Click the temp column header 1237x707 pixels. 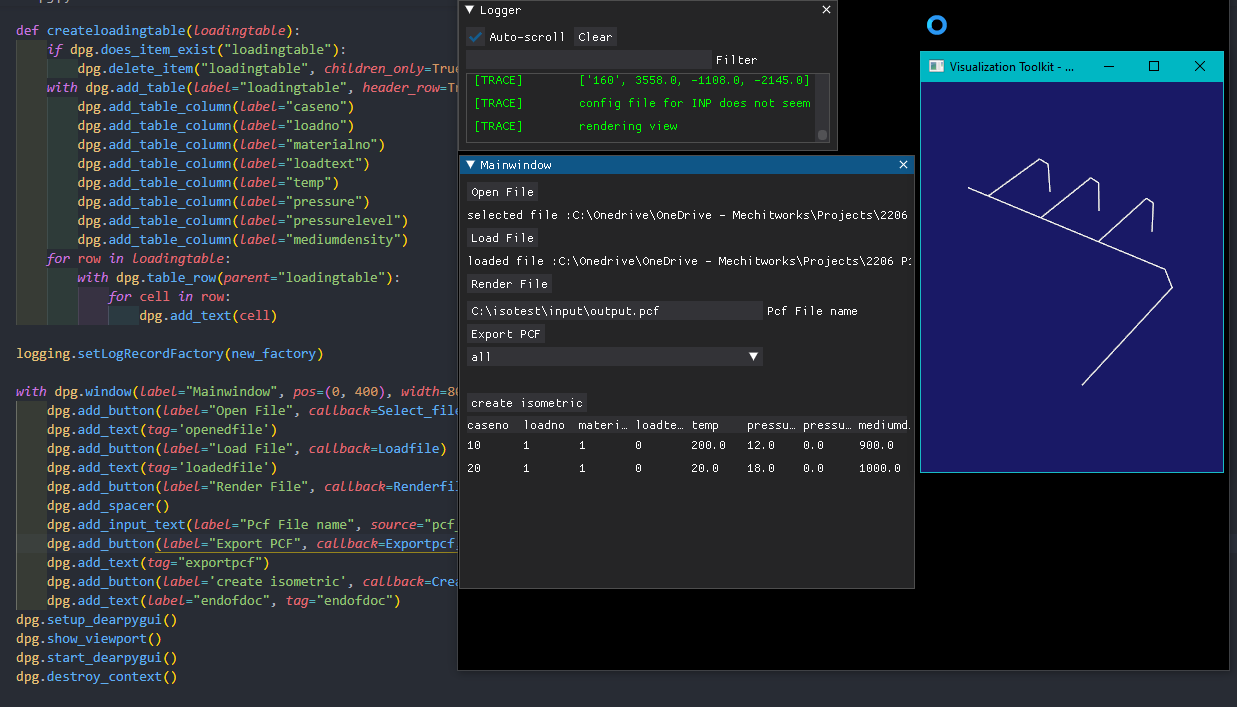pyautogui.click(x=705, y=425)
